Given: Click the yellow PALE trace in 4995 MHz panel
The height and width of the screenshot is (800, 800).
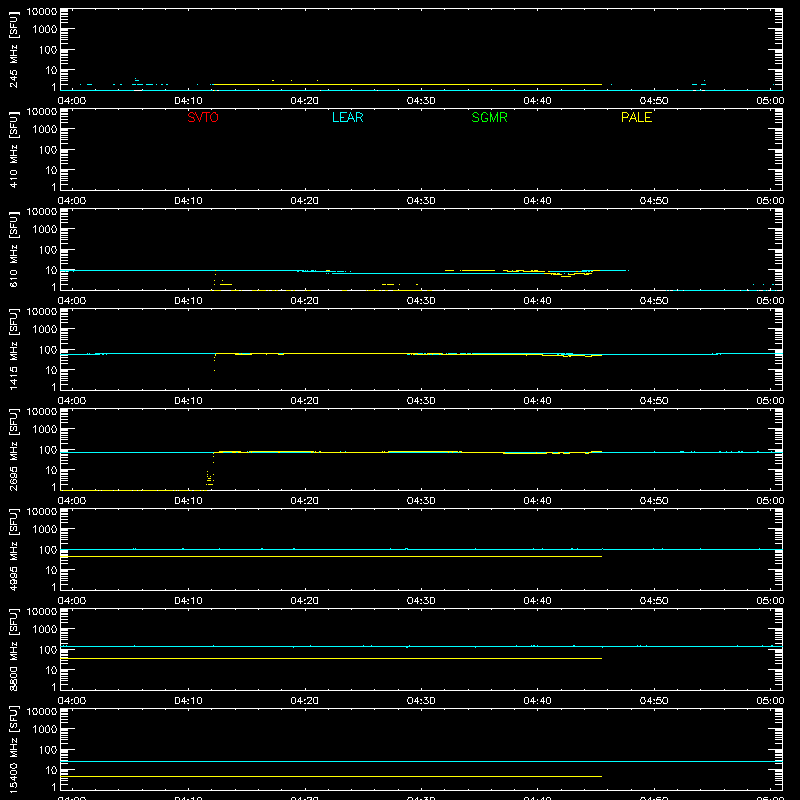Looking at the screenshot, I should click(x=332, y=556).
